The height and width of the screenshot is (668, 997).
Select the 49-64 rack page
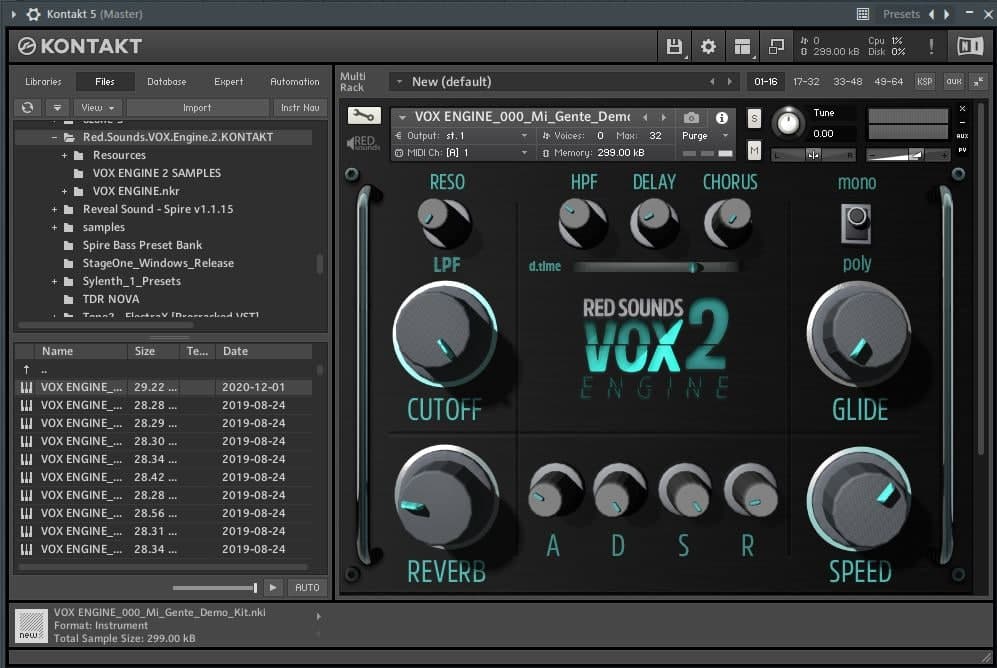[888, 81]
